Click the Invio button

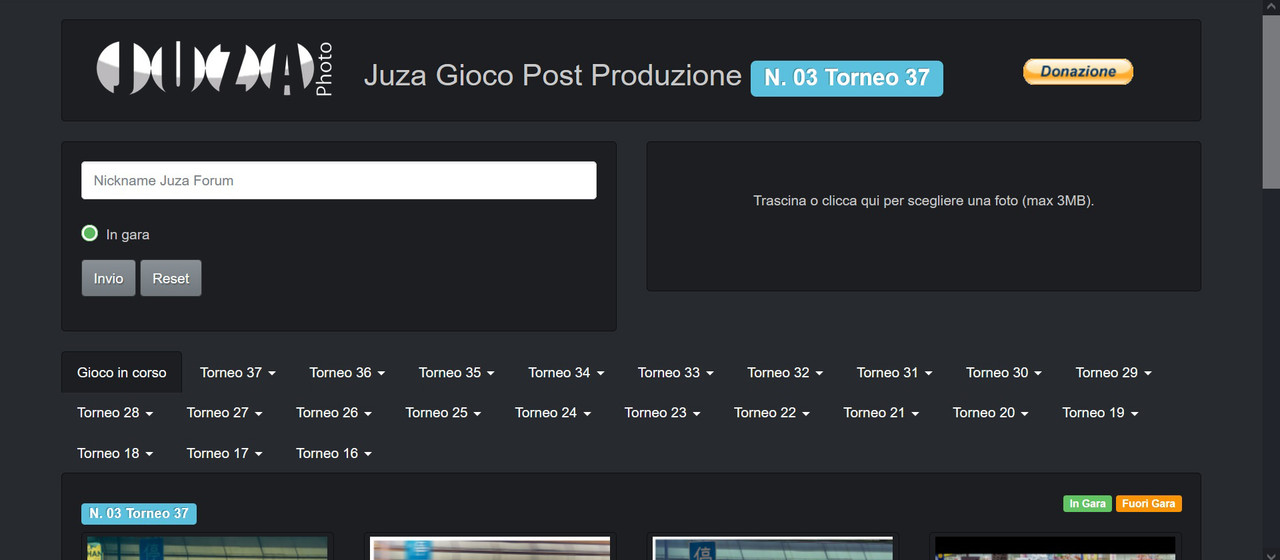pos(108,278)
